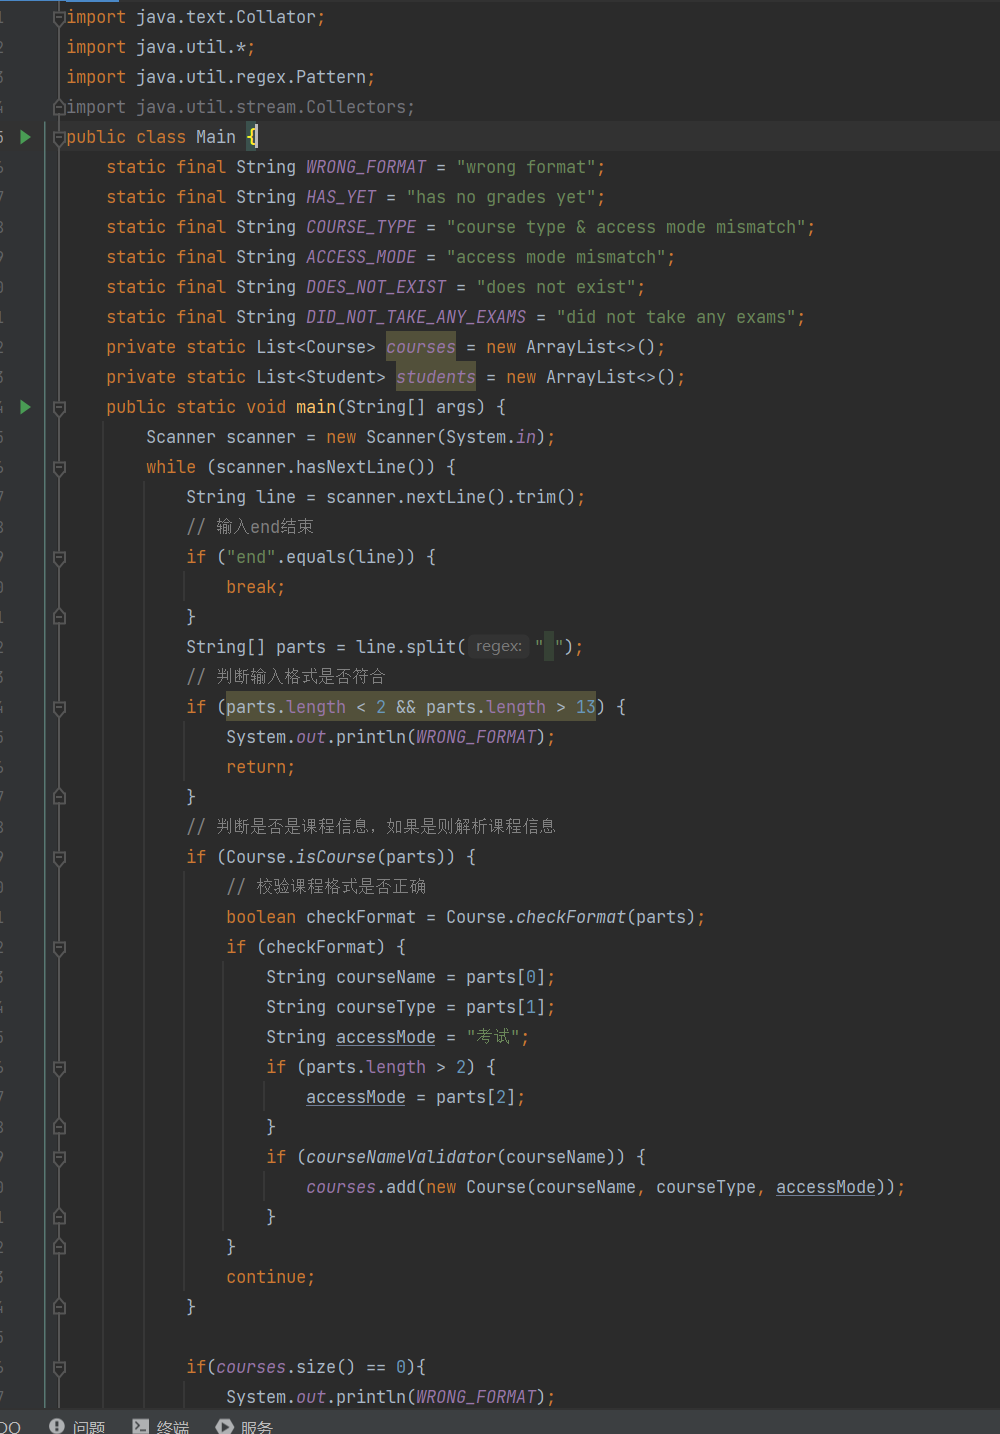Image resolution: width=1000 pixels, height=1434 pixels.
Task: Collapse the if courses.size() == 0 block
Action: (59, 1368)
